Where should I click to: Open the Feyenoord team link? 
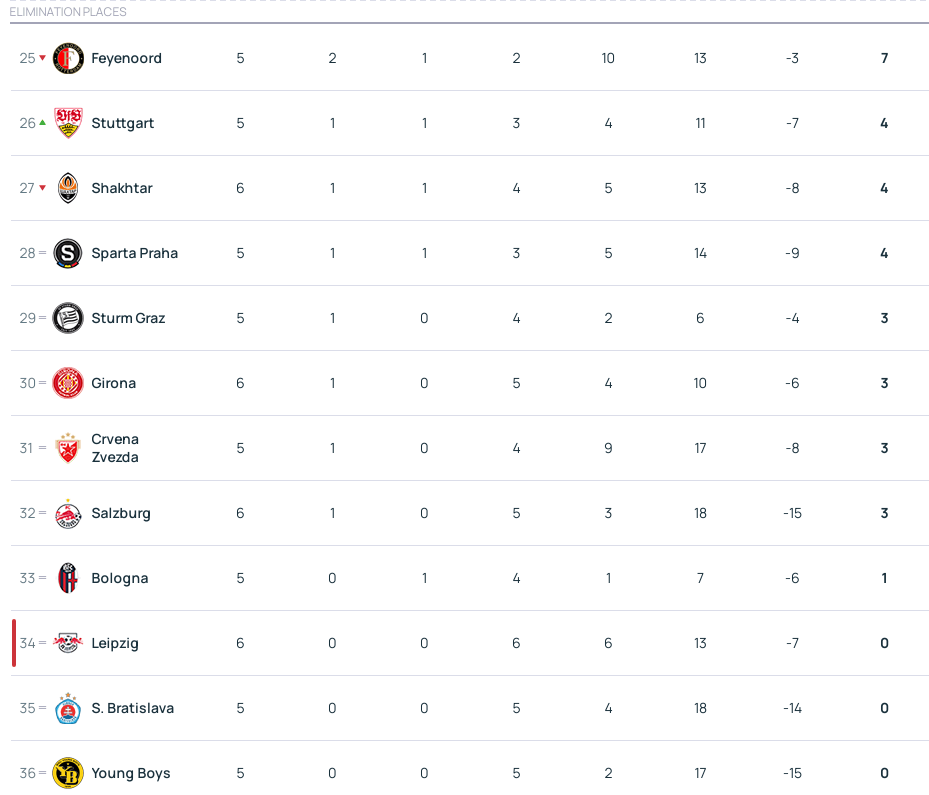coord(126,58)
